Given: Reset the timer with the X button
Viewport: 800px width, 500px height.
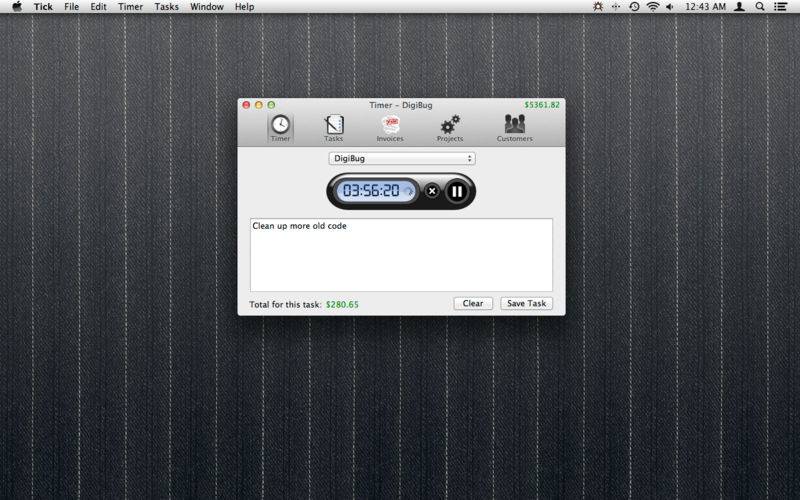Looking at the screenshot, I should 432,191.
